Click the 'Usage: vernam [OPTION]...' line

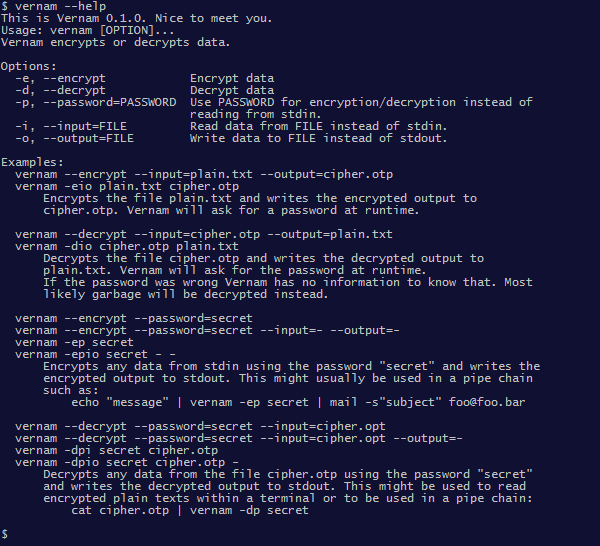(x=88, y=30)
